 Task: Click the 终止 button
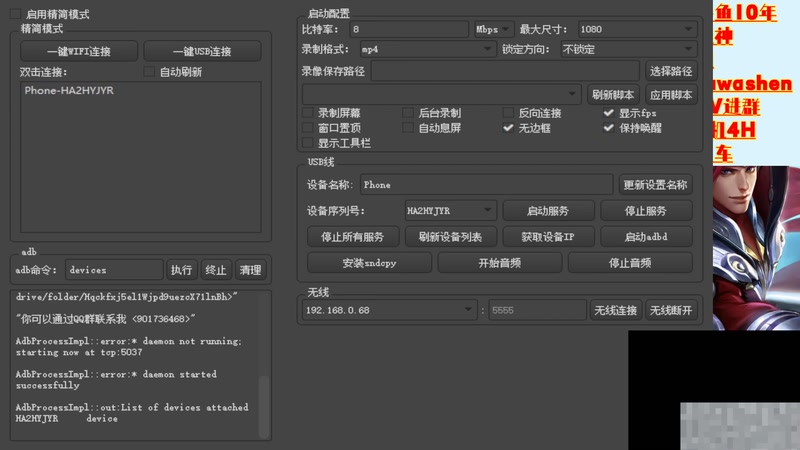(215, 269)
